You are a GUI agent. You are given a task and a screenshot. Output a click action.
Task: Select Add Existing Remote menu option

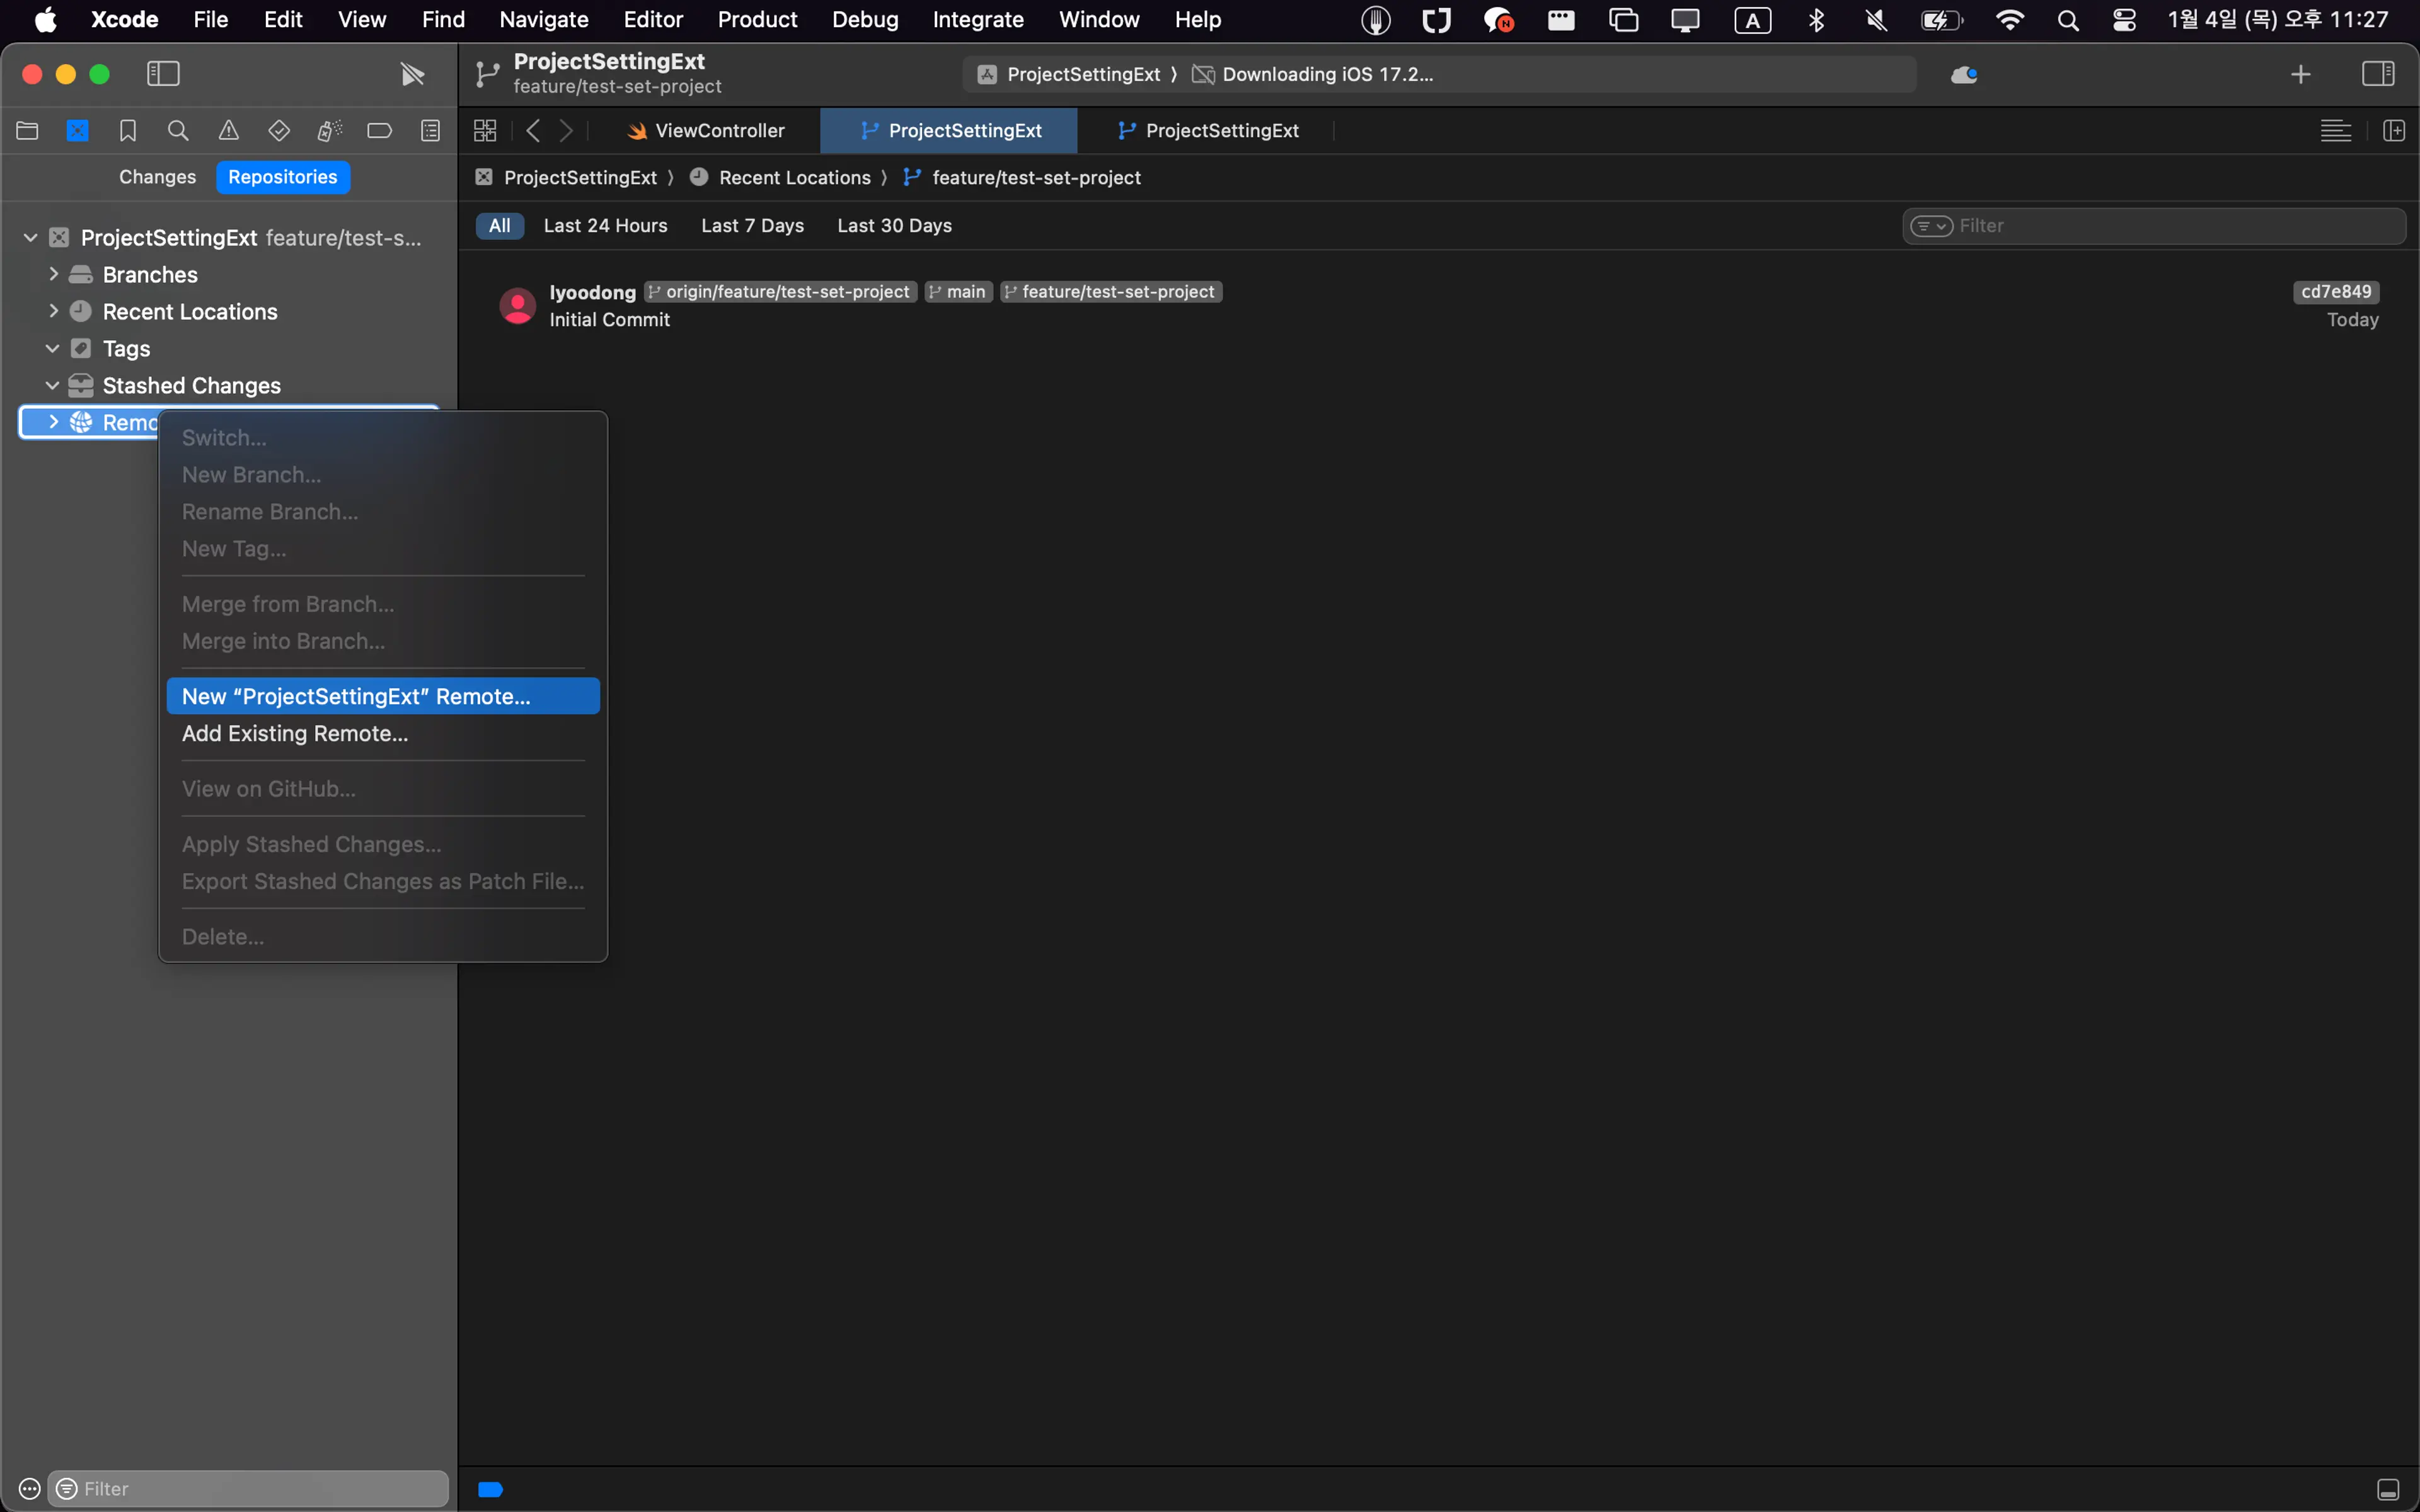(x=294, y=731)
